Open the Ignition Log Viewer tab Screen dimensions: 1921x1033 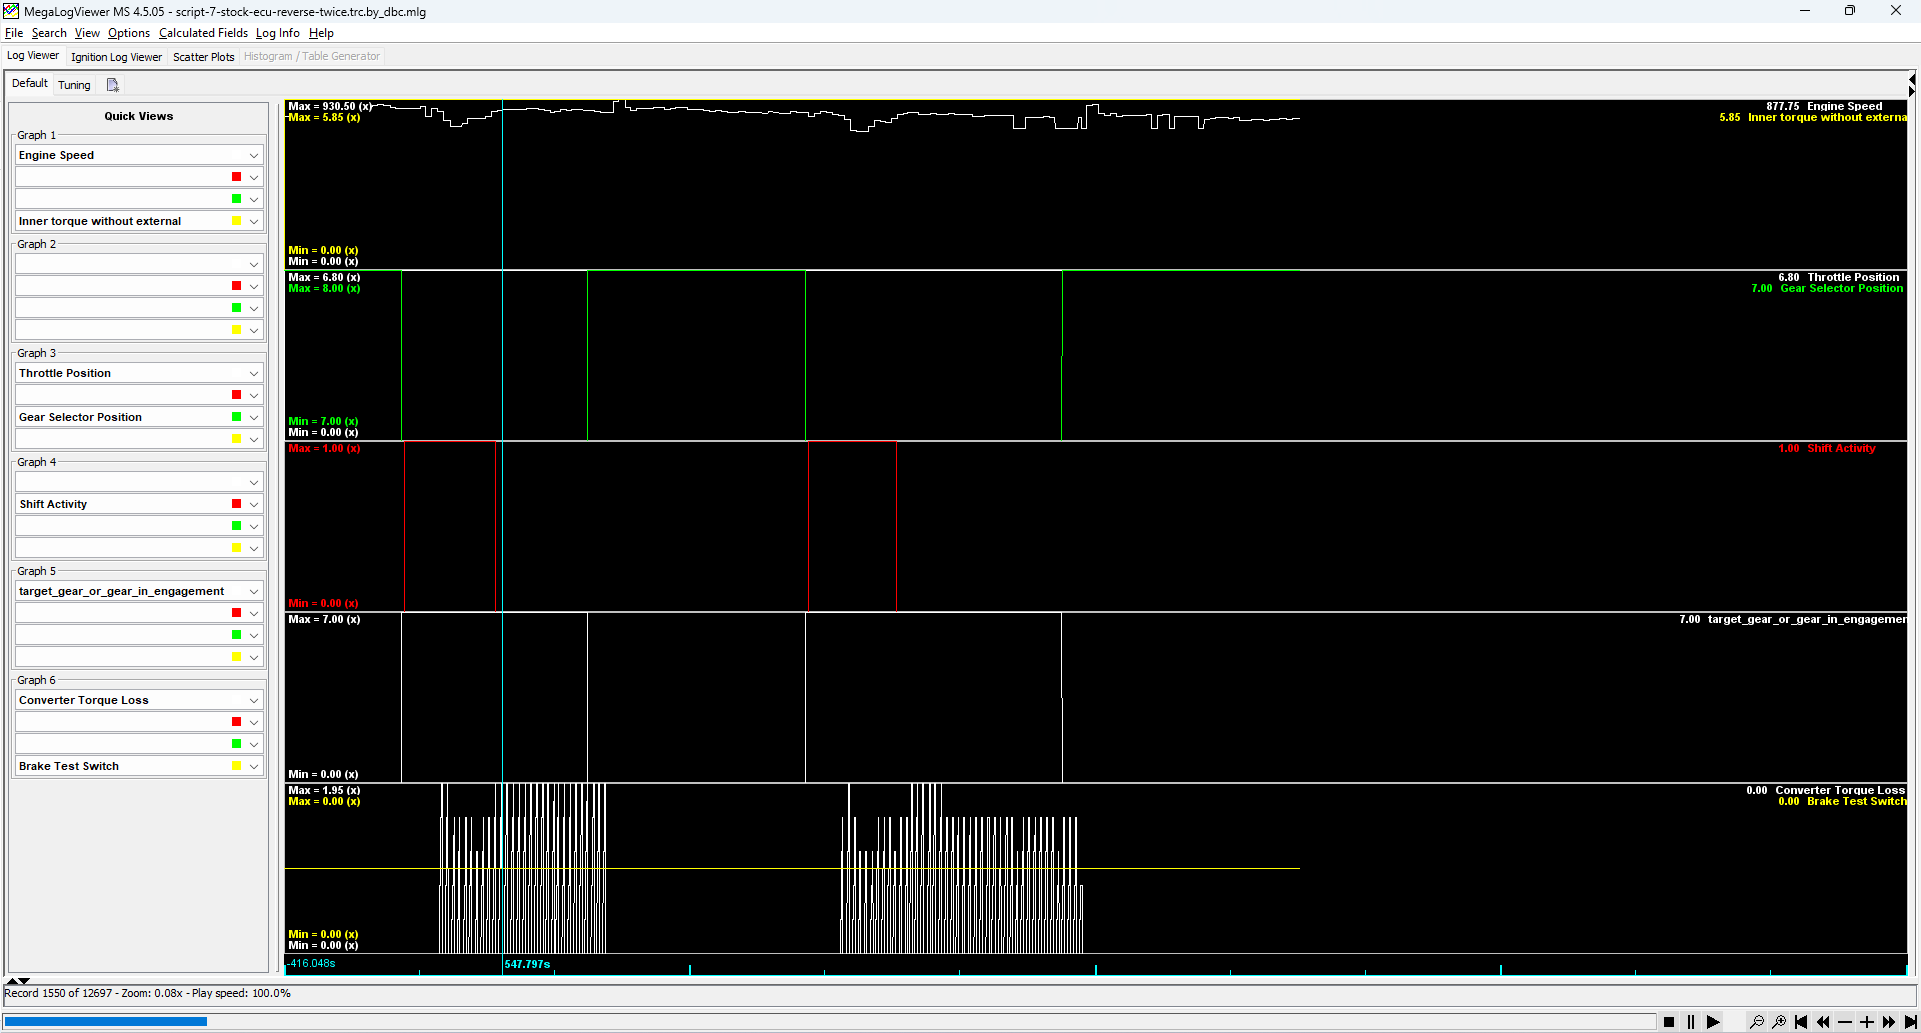click(116, 57)
